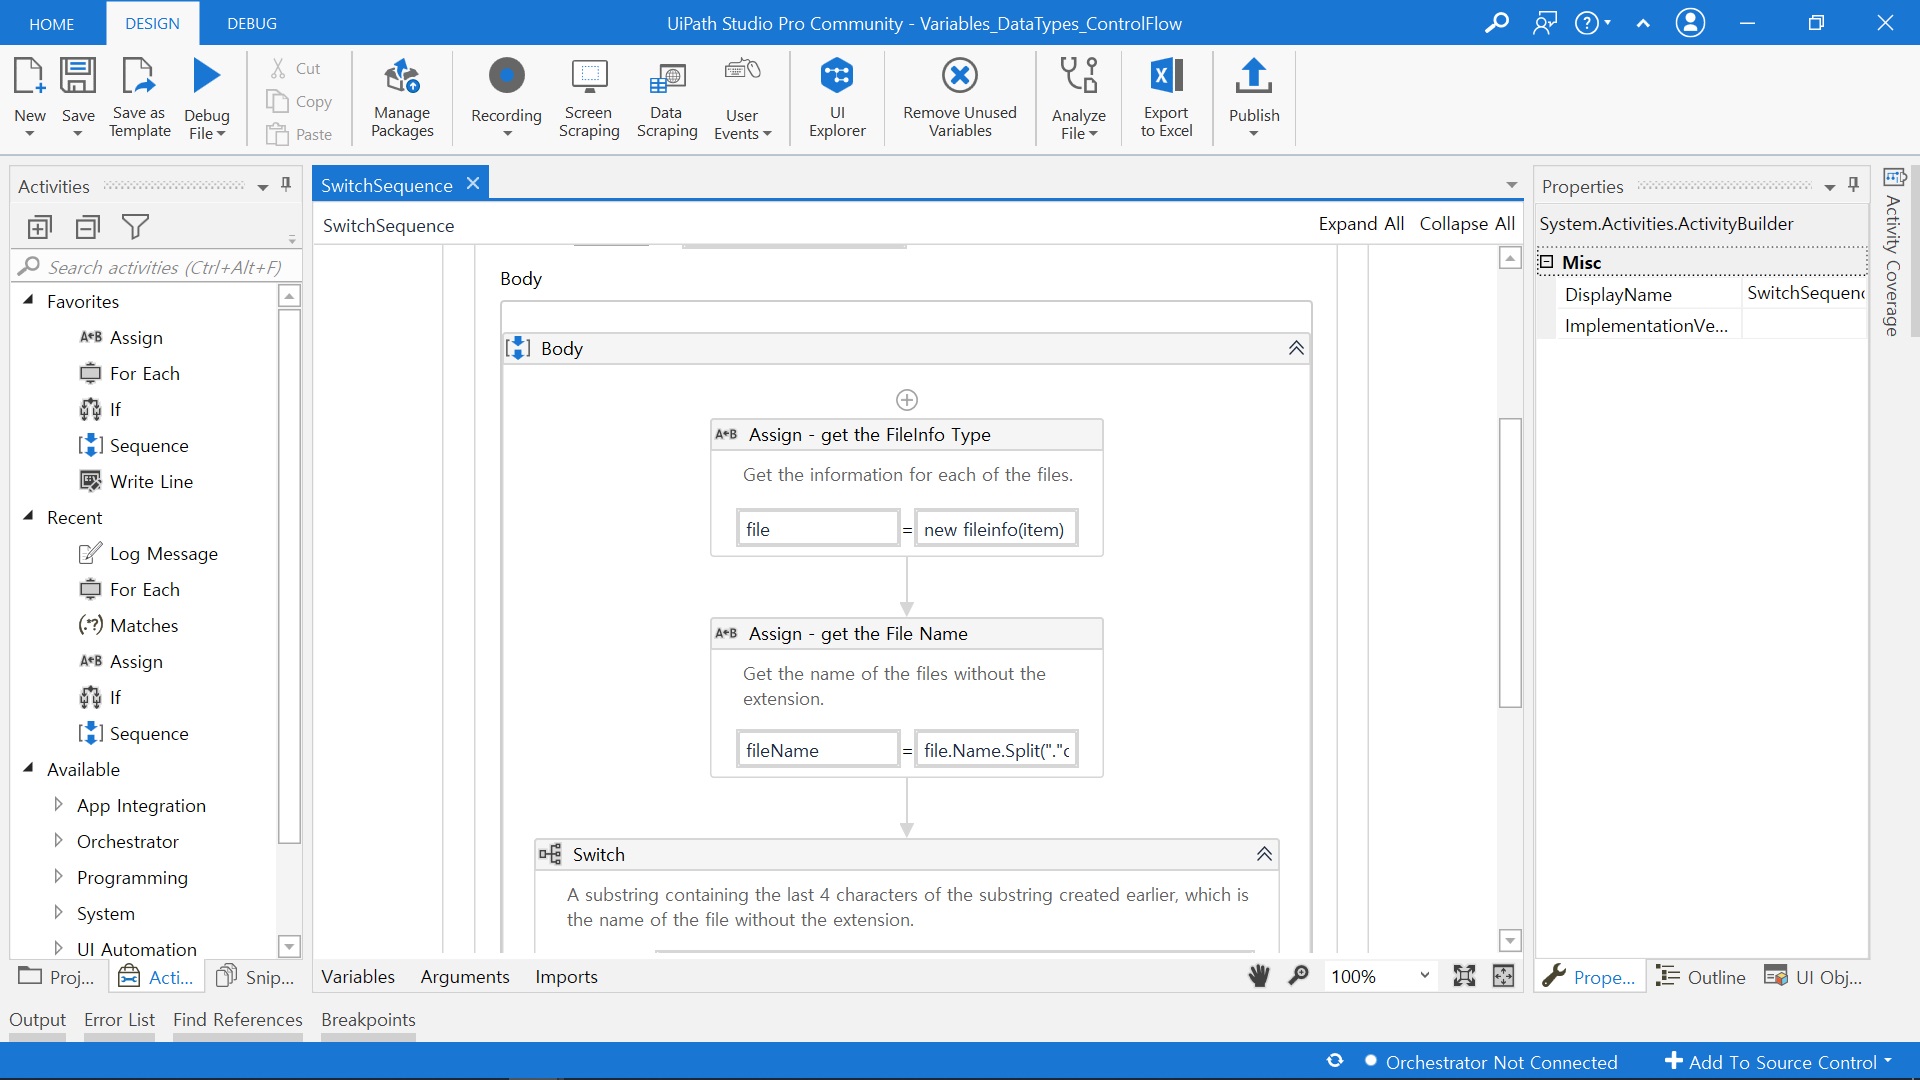
Task: Pin the Activities panel
Action: [286, 185]
